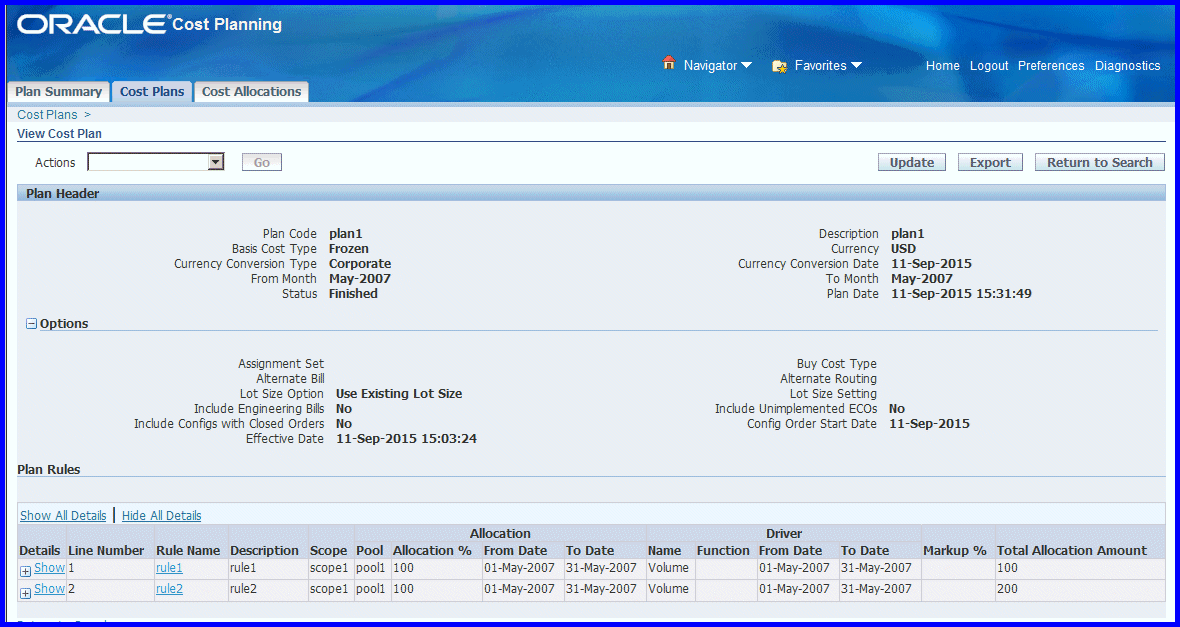Open the Cost Allocations tab
The width and height of the screenshot is (1180, 627).
click(251, 92)
